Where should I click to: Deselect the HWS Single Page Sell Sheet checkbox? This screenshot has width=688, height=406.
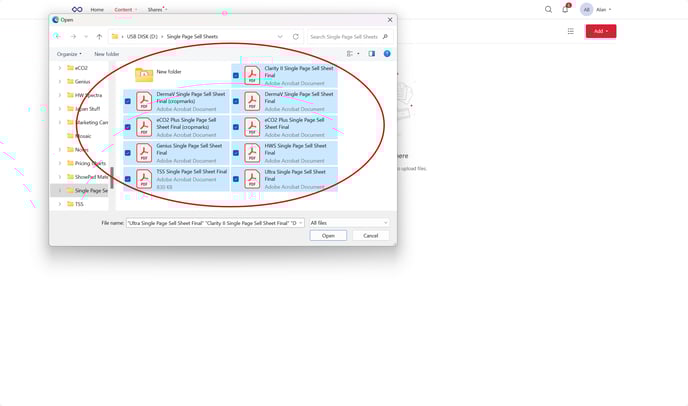click(236, 153)
